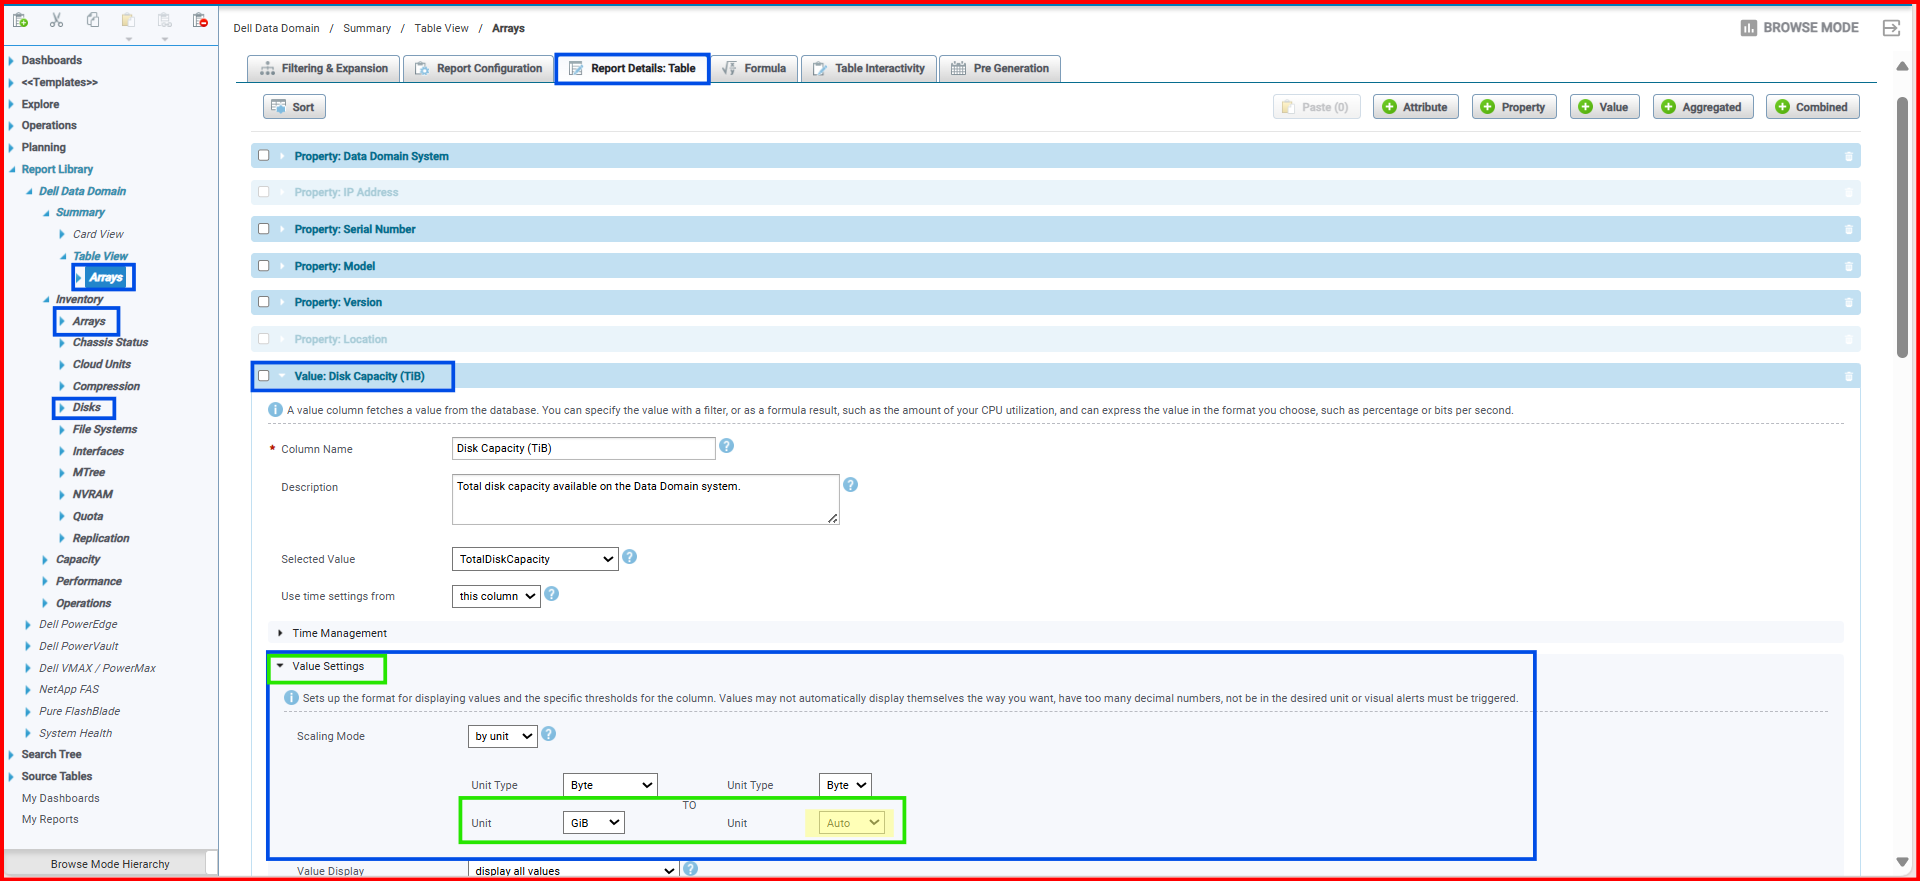This screenshot has height=881, width=1920.
Task: Add an Attribute column
Action: [x=1415, y=107]
